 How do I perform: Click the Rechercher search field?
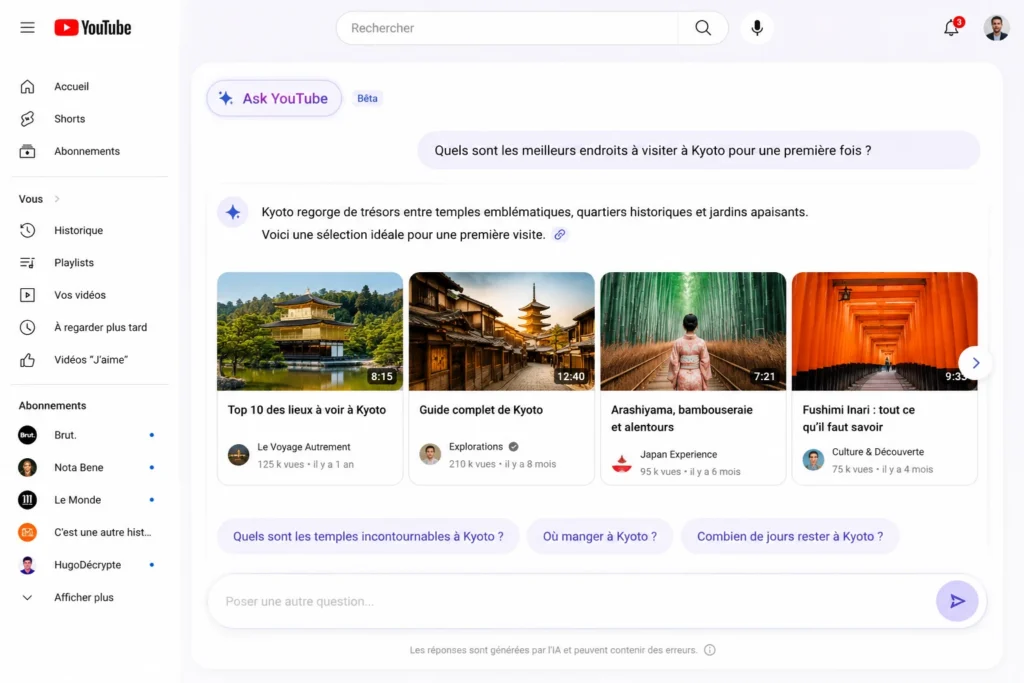(507, 28)
